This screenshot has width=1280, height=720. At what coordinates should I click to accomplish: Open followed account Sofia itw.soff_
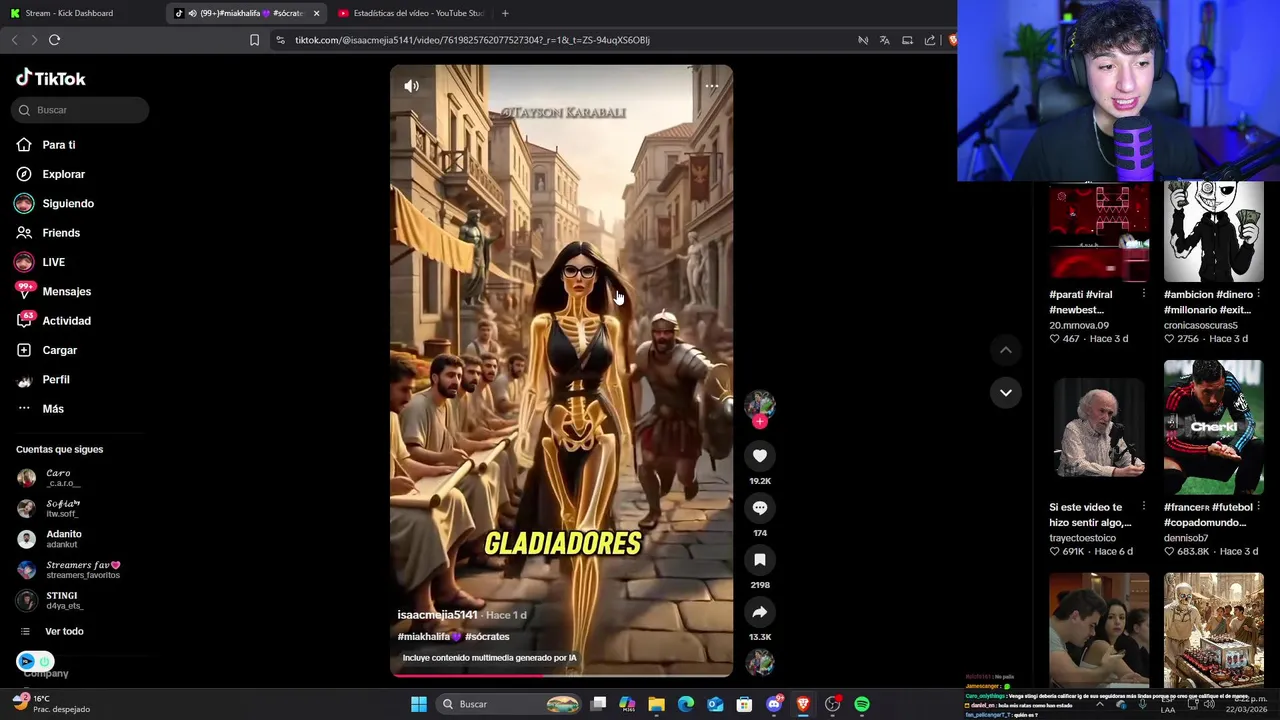(50, 508)
